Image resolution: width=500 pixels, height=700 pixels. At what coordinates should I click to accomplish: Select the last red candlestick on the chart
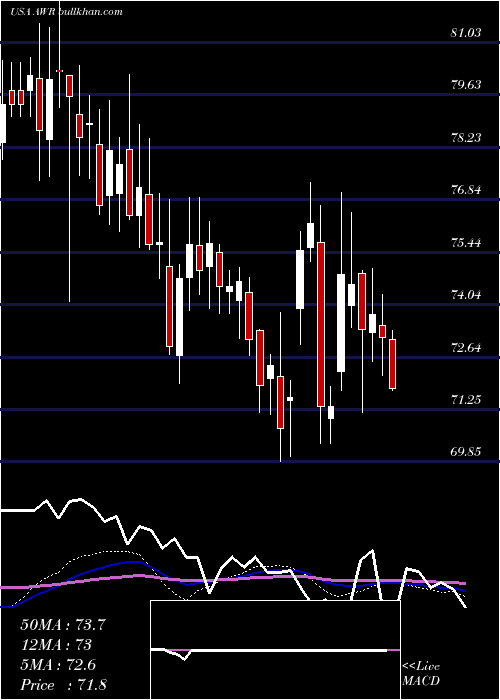click(392, 364)
